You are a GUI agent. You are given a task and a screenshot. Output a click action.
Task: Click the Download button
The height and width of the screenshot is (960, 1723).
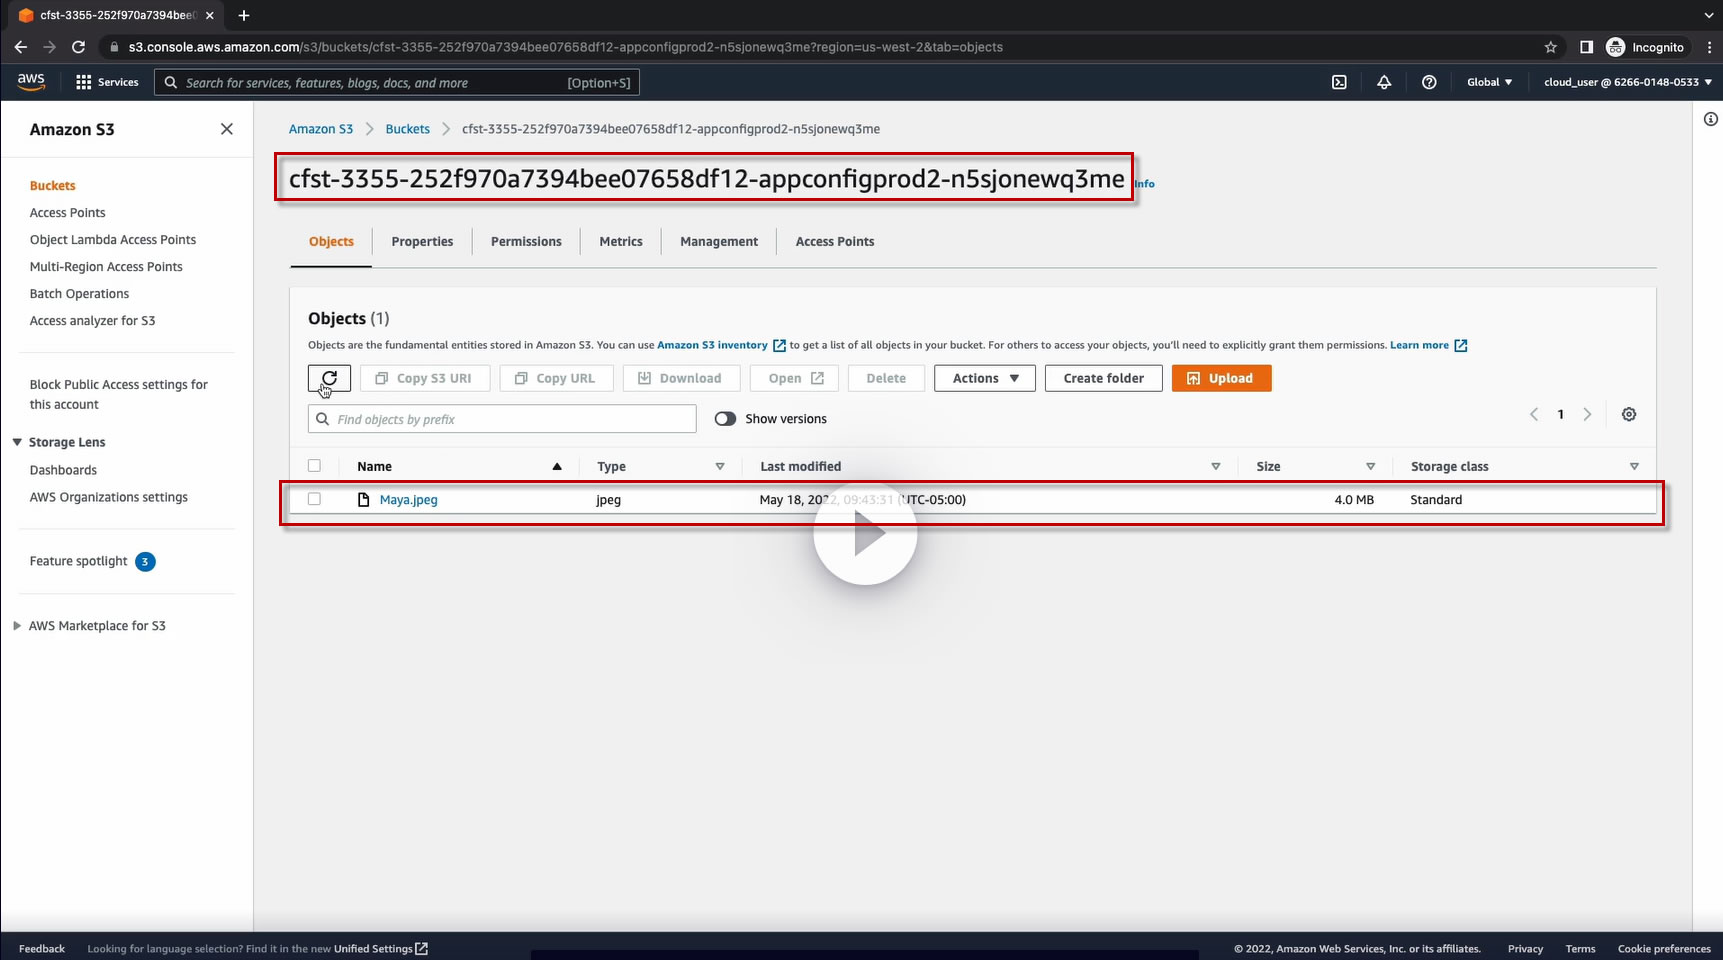coord(681,378)
